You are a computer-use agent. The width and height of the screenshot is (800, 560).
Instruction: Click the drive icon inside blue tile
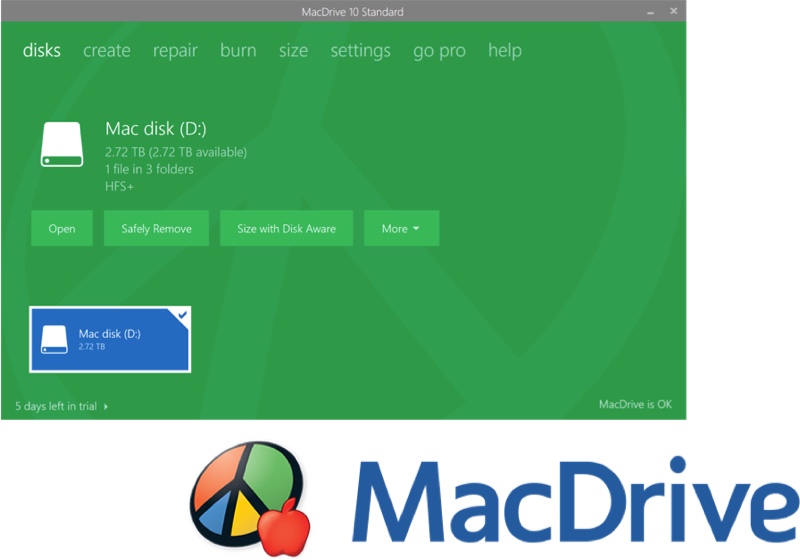point(54,340)
